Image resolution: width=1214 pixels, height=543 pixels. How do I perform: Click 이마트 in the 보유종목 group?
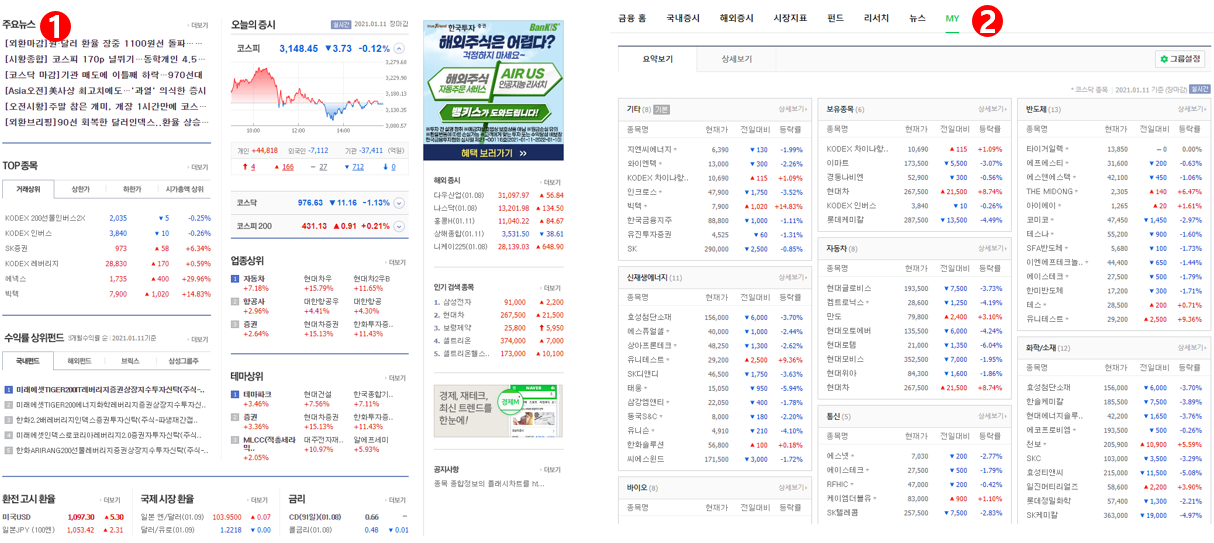pyautogui.click(x=838, y=163)
